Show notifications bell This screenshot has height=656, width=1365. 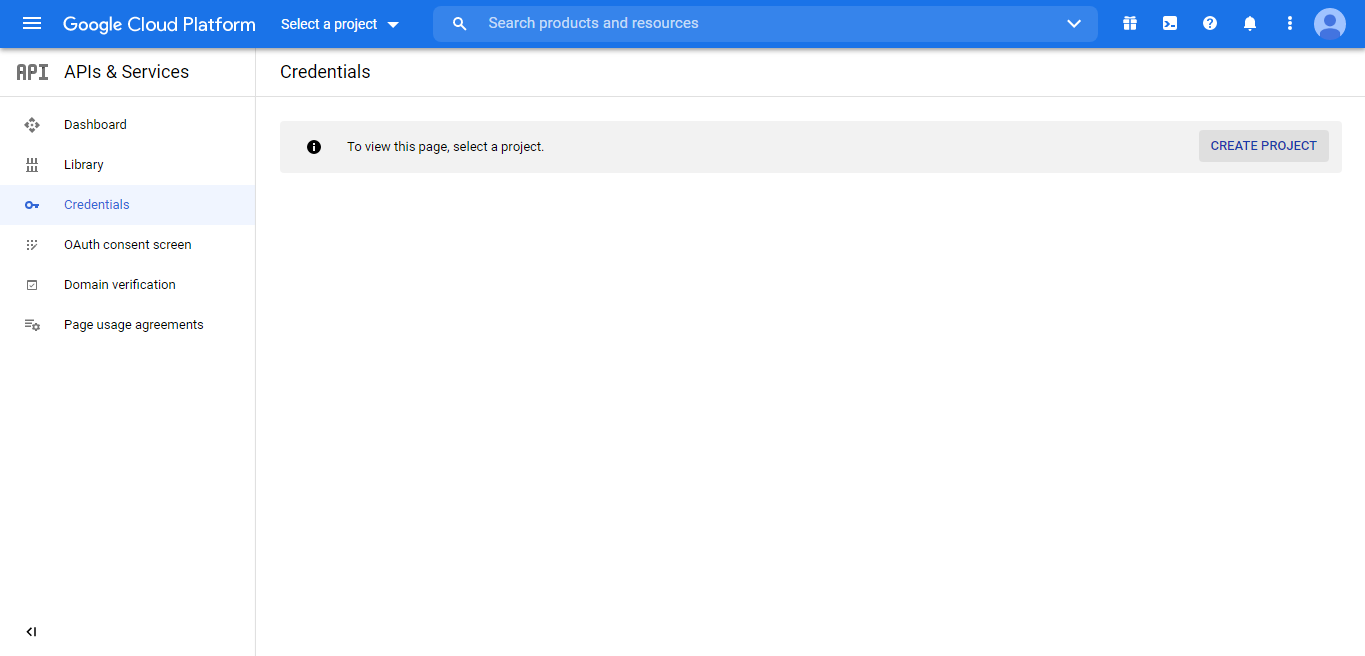click(1250, 24)
